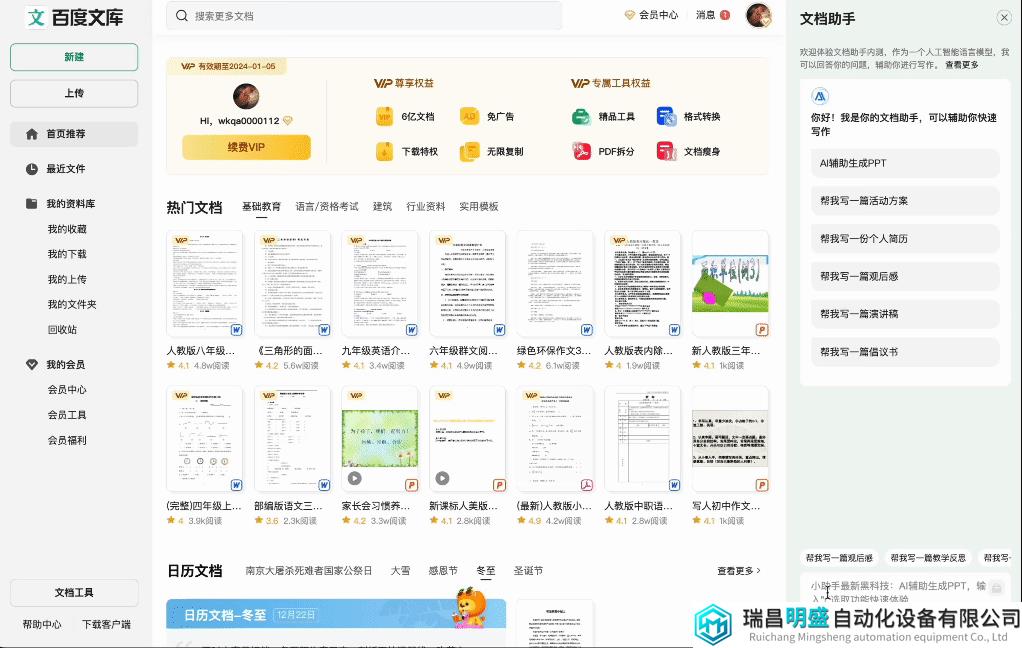Select the 冬至 calendar tab
The height and width of the screenshot is (648, 1022).
[x=486, y=570]
